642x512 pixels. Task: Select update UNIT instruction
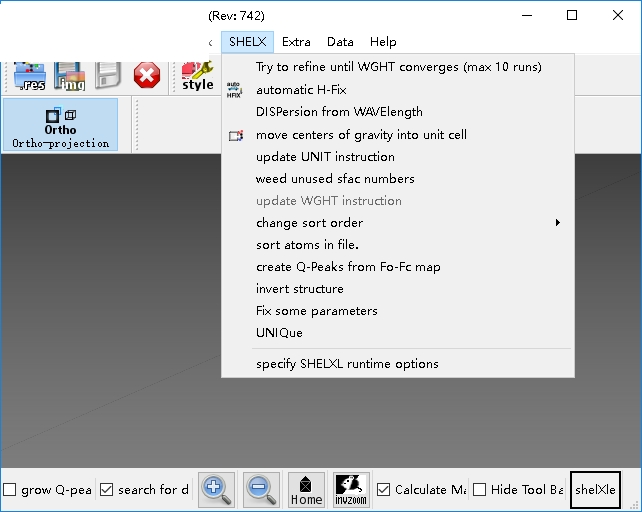[398, 157]
